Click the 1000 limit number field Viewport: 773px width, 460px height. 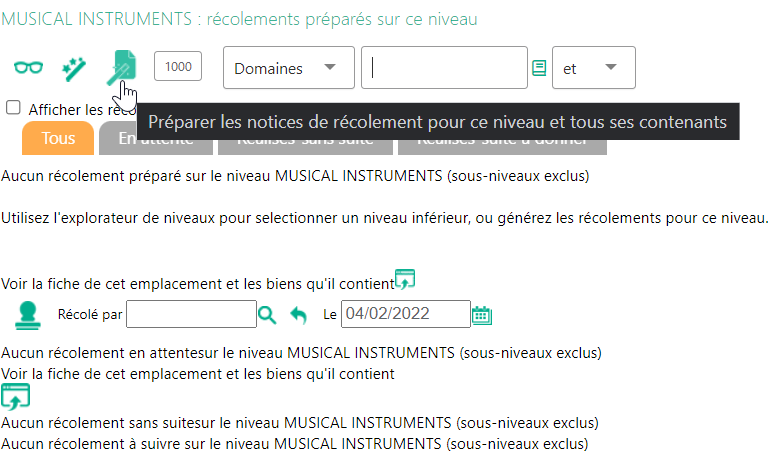pyautogui.click(x=178, y=66)
